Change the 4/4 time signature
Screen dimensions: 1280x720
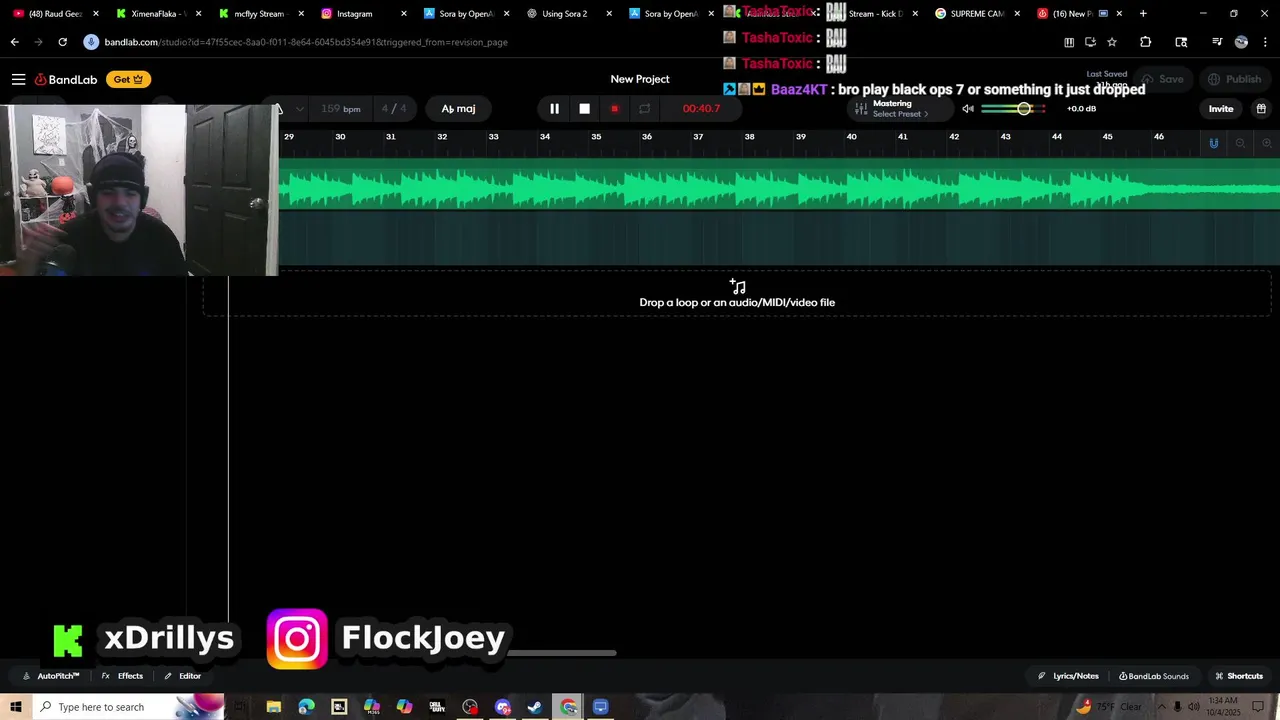click(x=394, y=109)
